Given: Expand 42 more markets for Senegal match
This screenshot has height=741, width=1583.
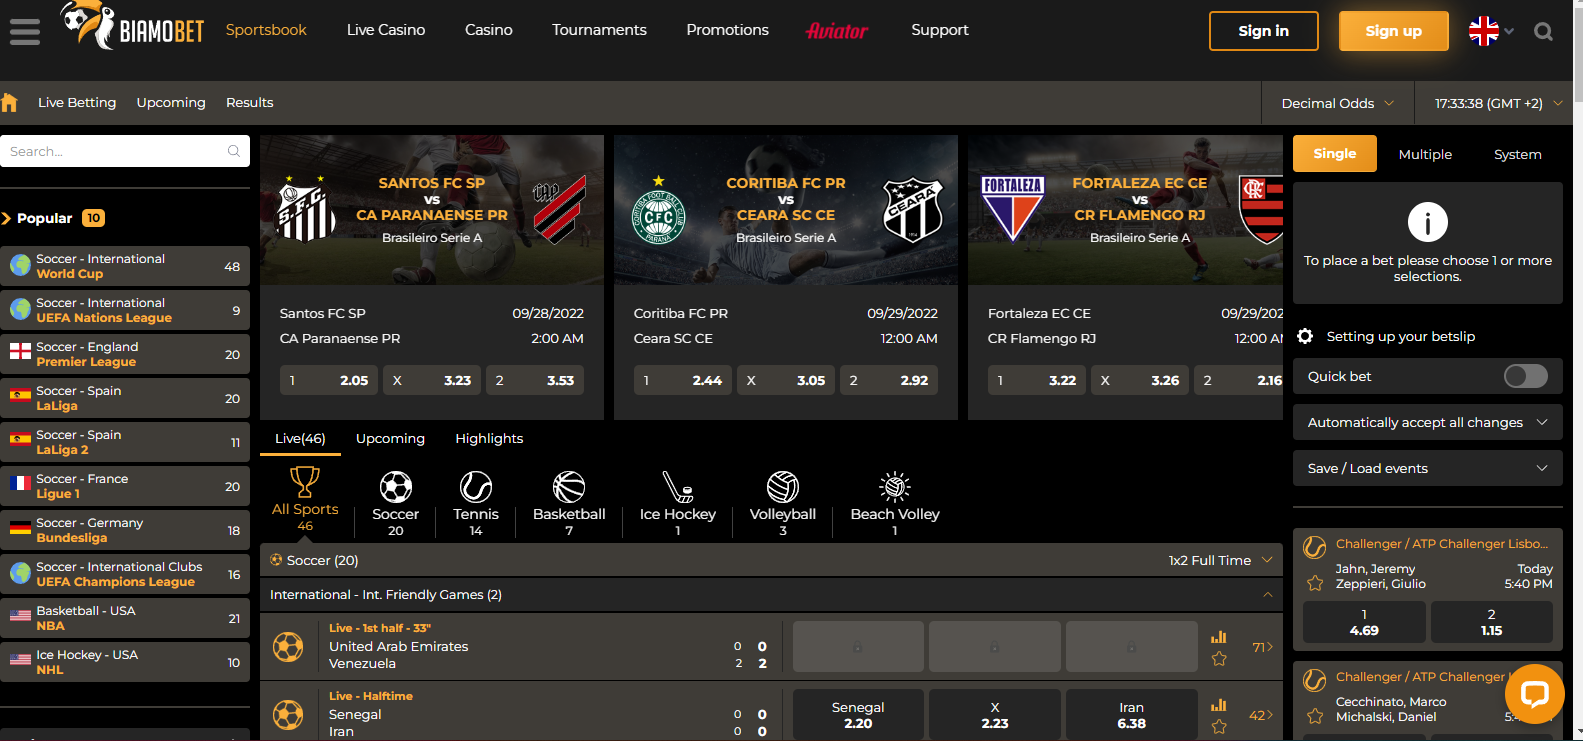Looking at the screenshot, I should (1261, 715).
